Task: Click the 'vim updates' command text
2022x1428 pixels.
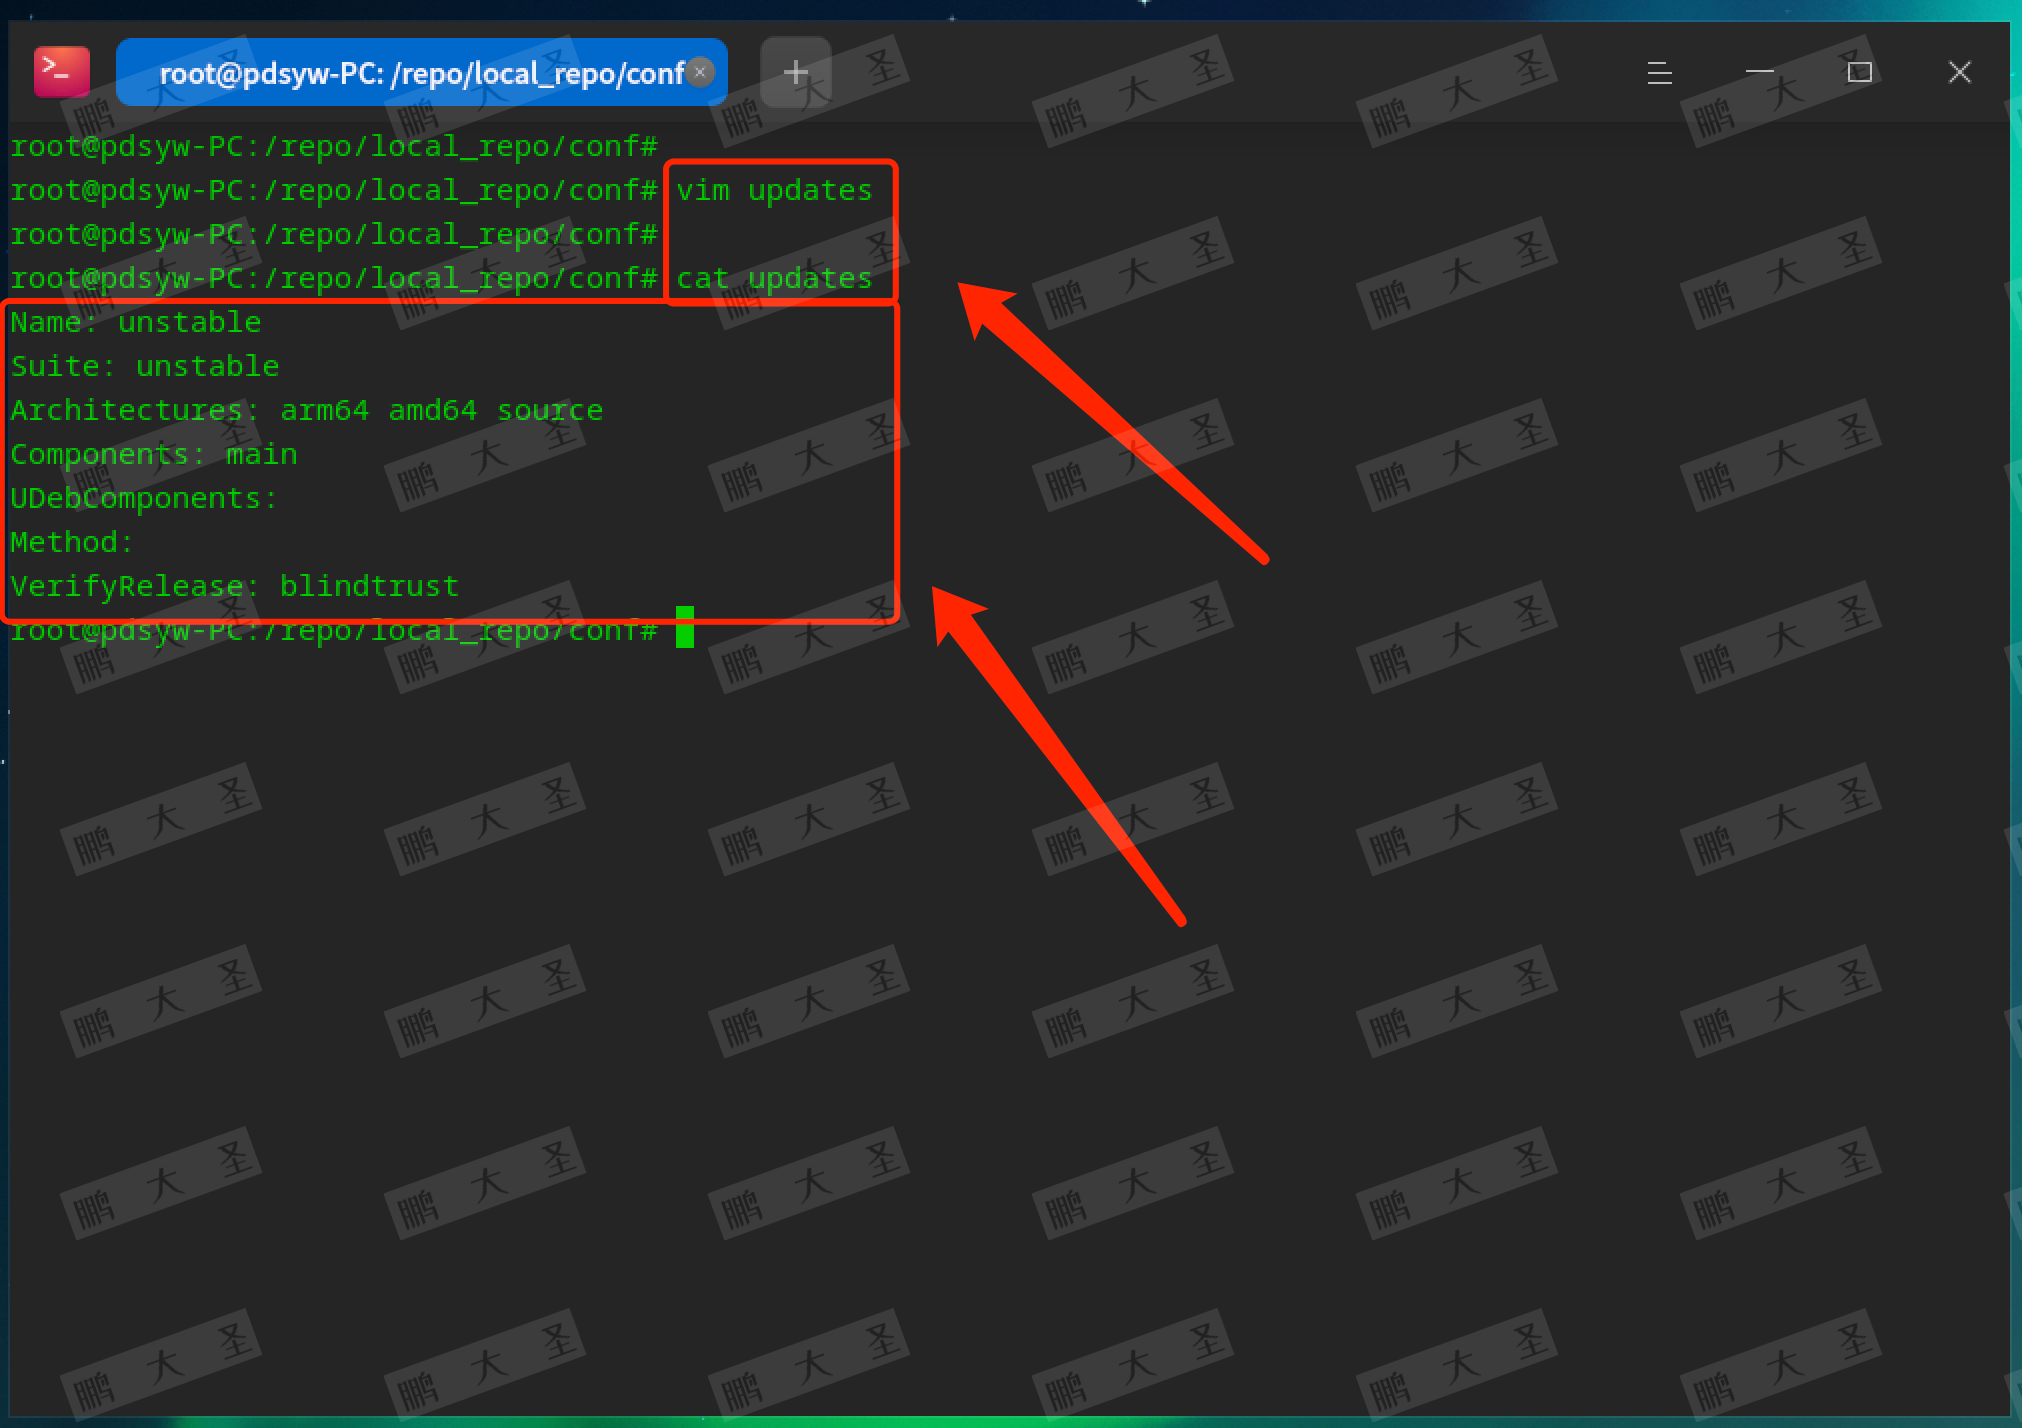Action: 774,190
